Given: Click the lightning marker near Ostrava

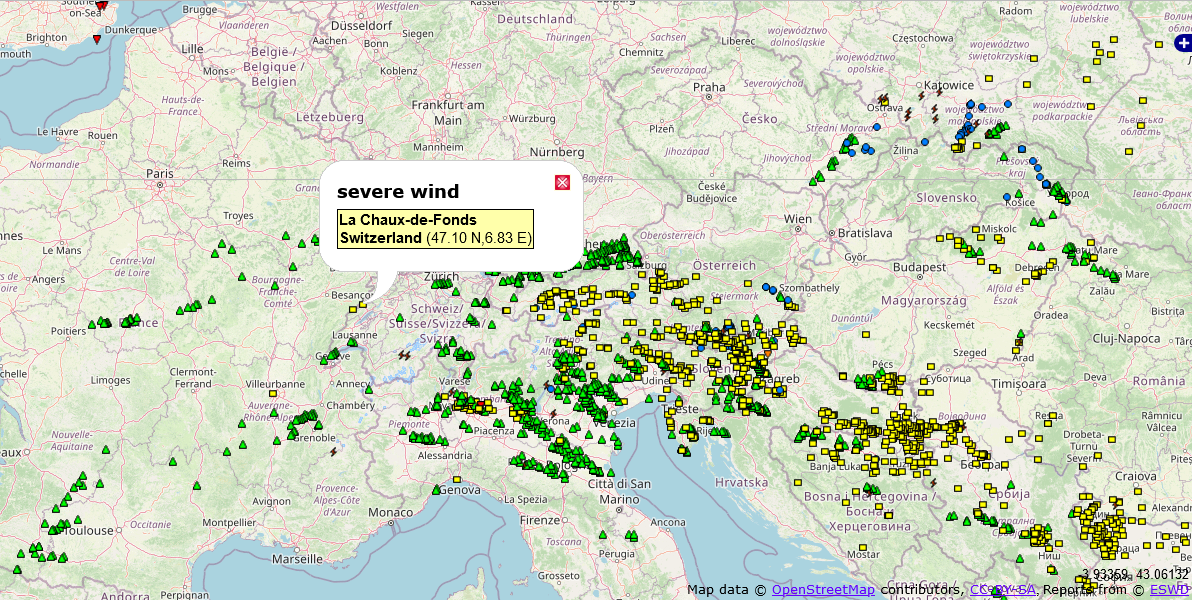Looking at the screenshot, I should click(881, 100).
